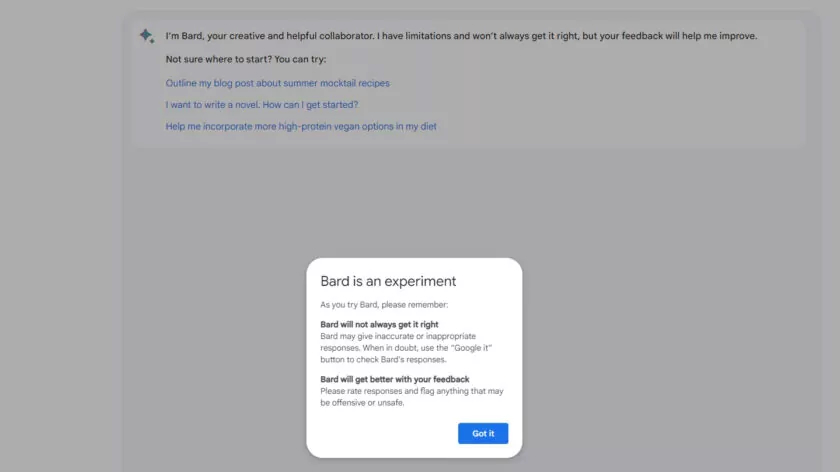This screenshot has height=472, width=840.
Task: Click 'Bard will not always get it right'
Action: [379, 324]
